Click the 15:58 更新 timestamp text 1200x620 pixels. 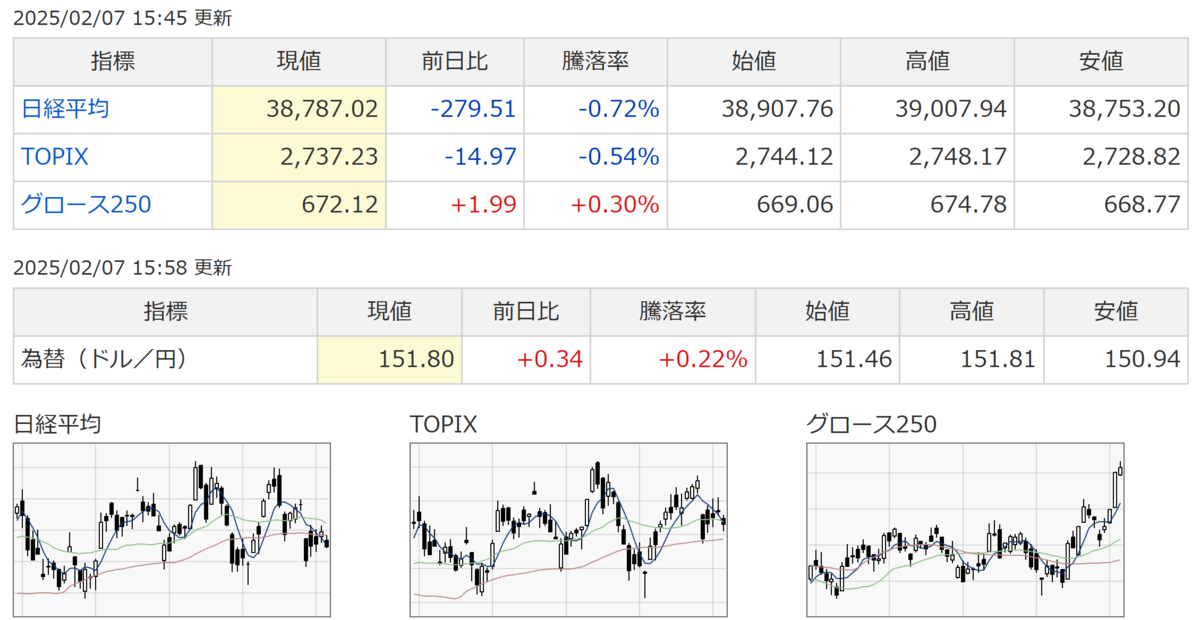pyautogui.click(x=190, y=268)
